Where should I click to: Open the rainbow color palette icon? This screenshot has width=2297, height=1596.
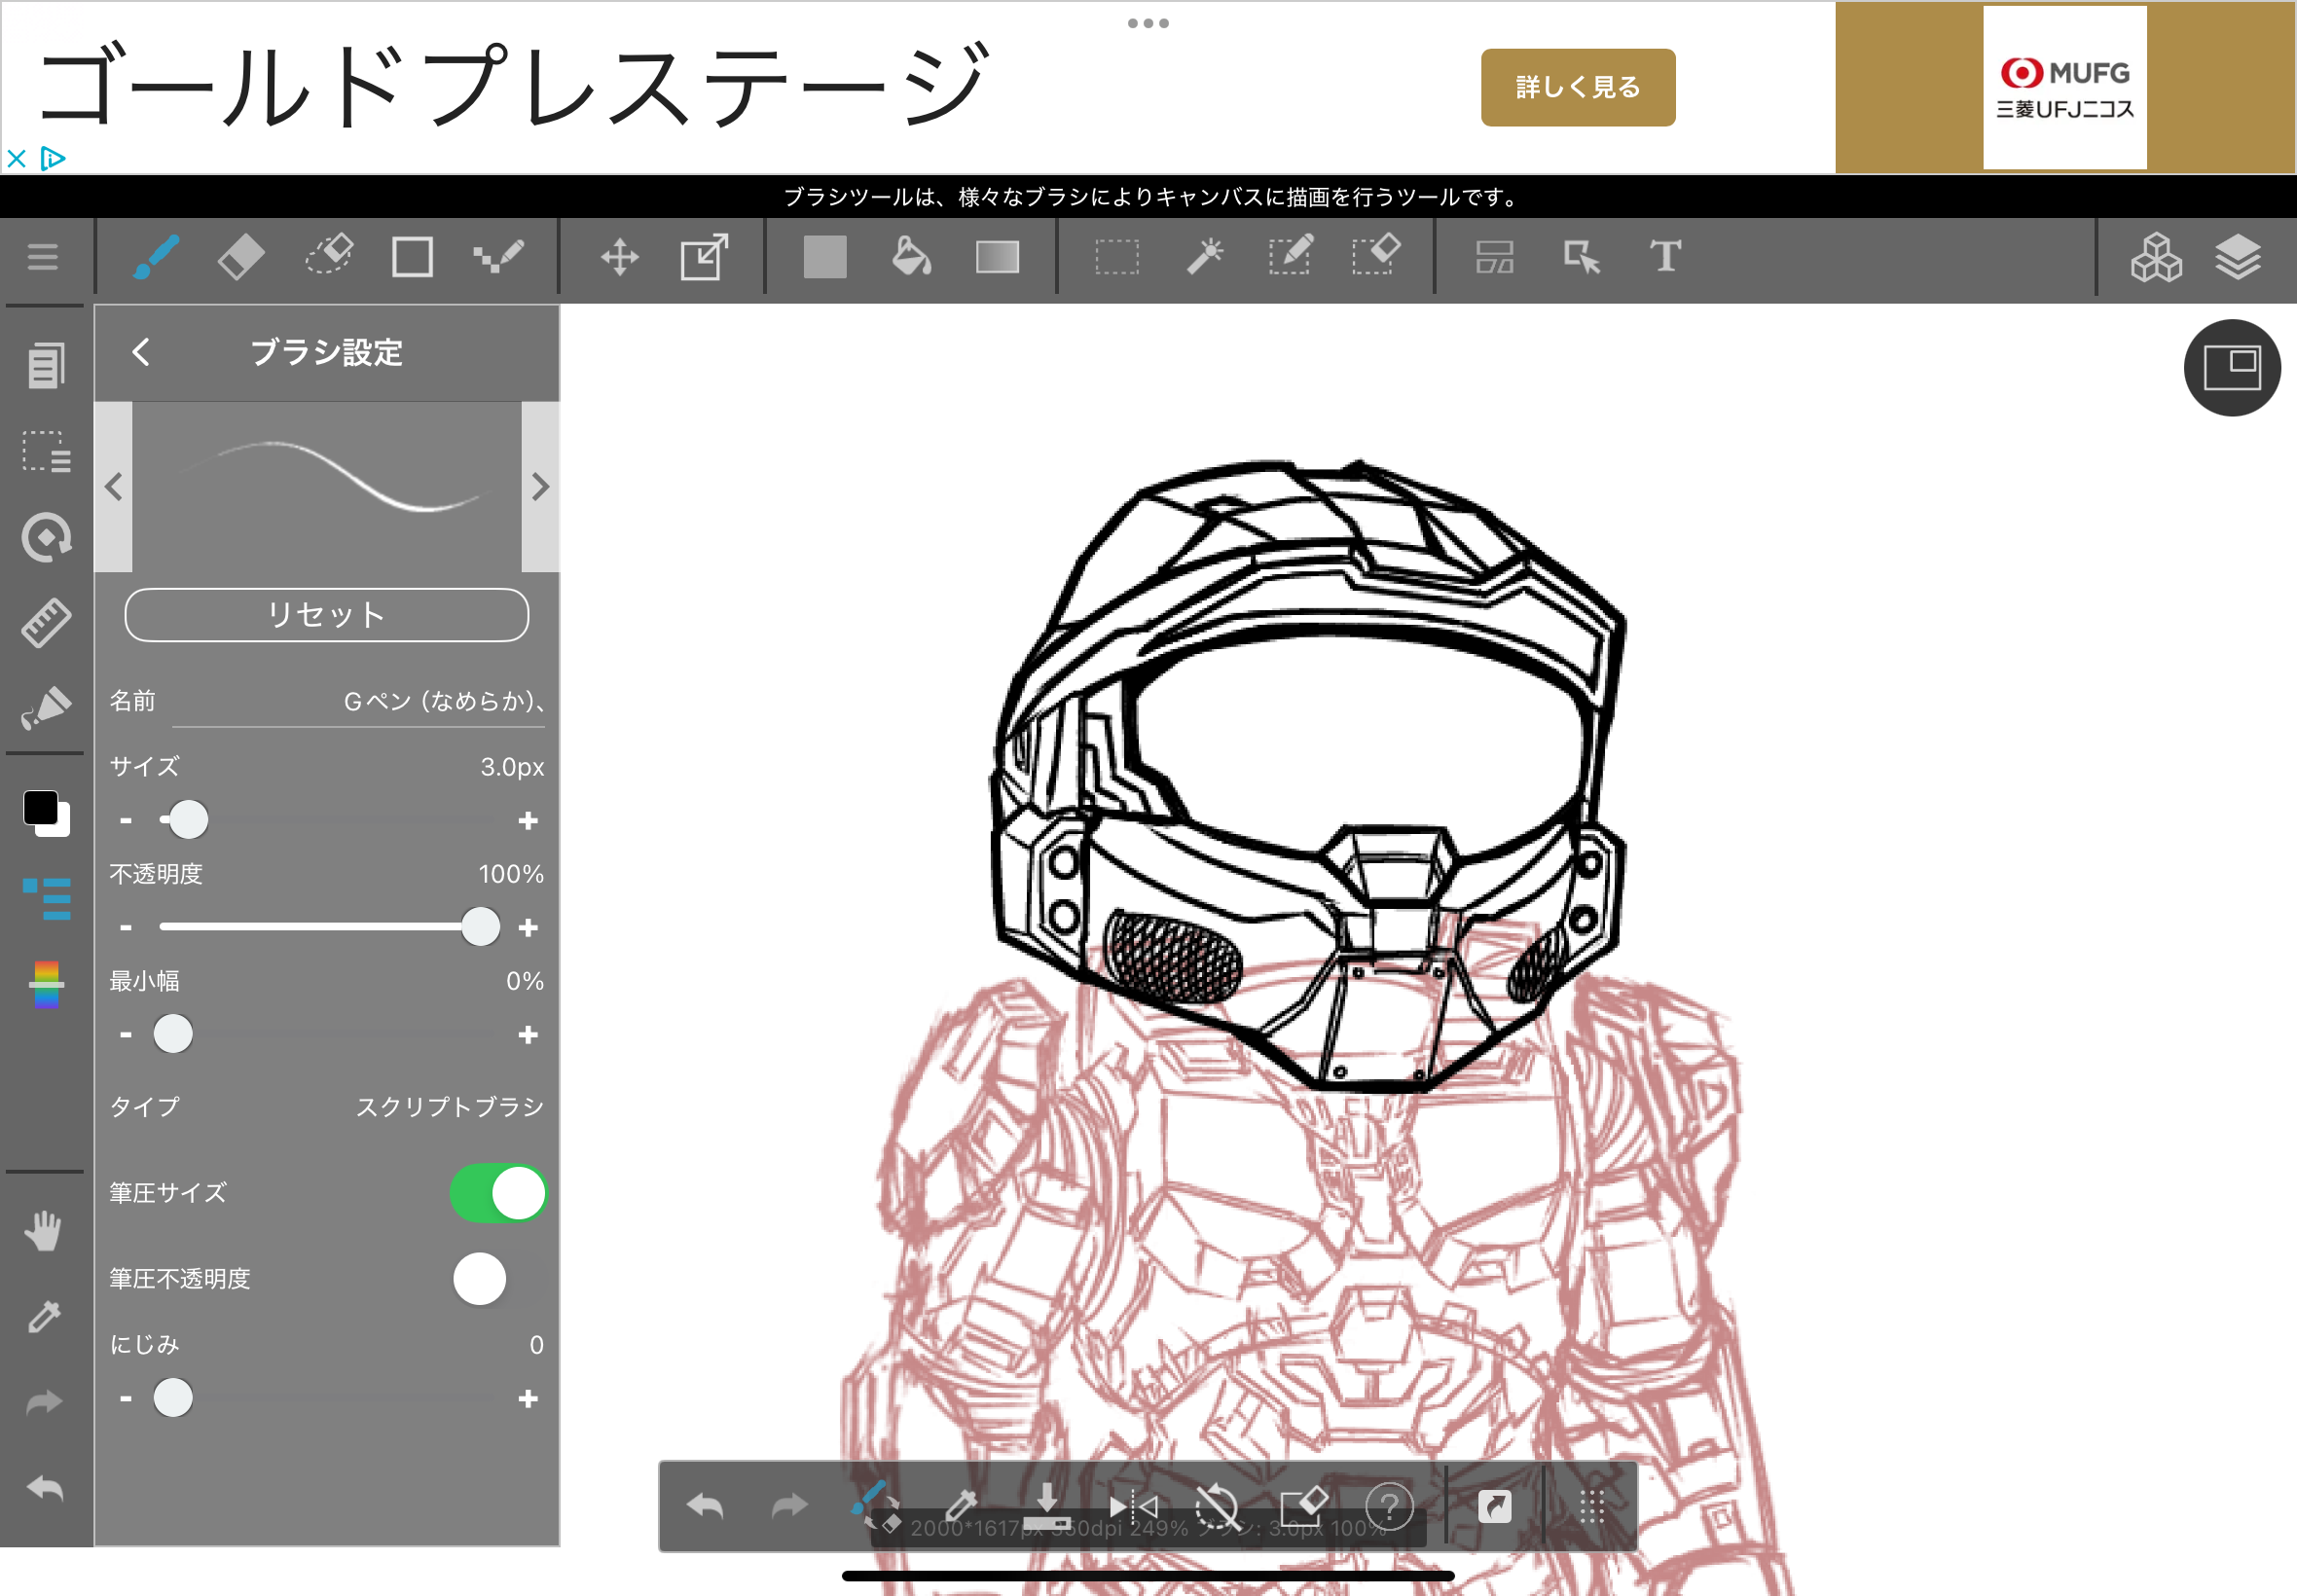coord(46,984)
